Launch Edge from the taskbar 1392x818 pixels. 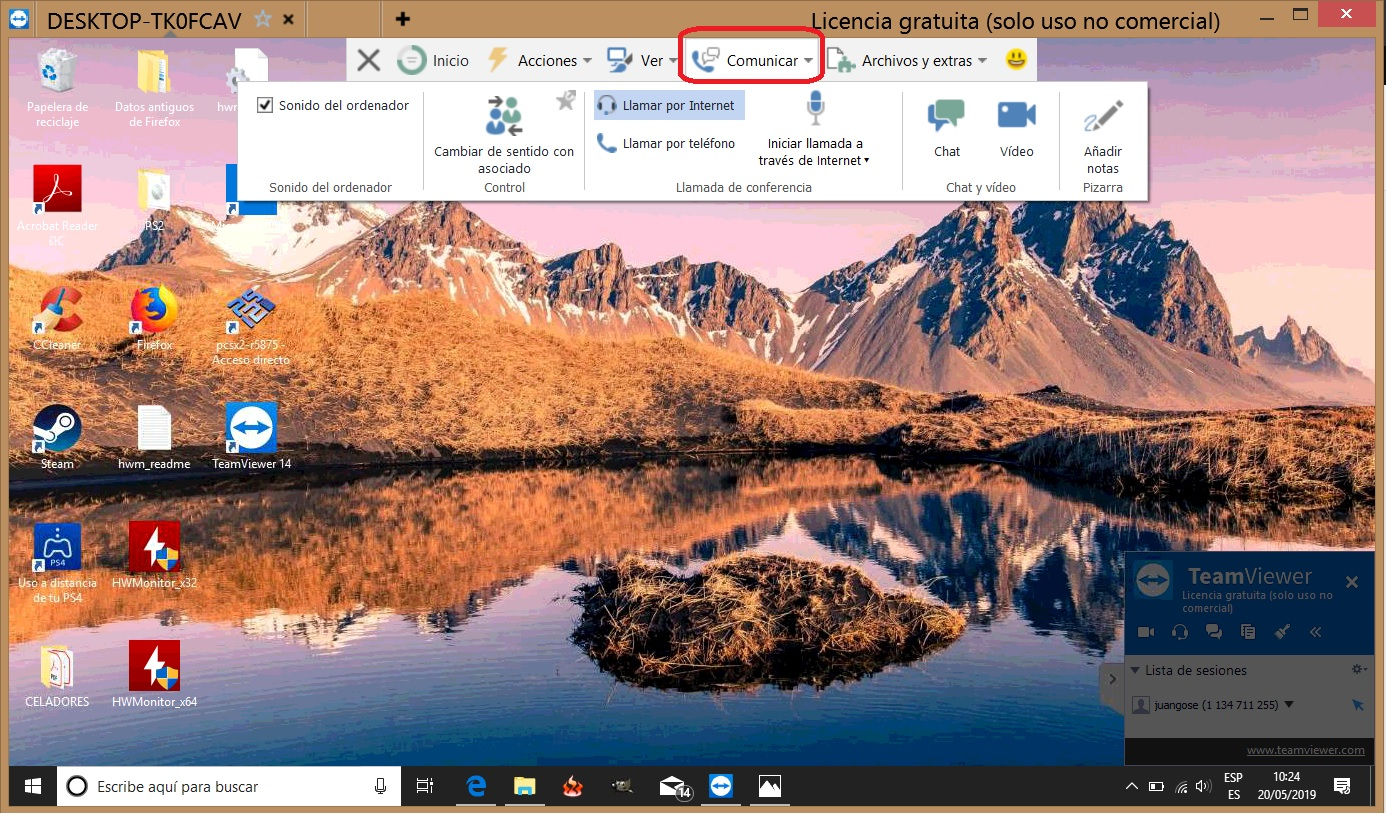tap(475, 787)
